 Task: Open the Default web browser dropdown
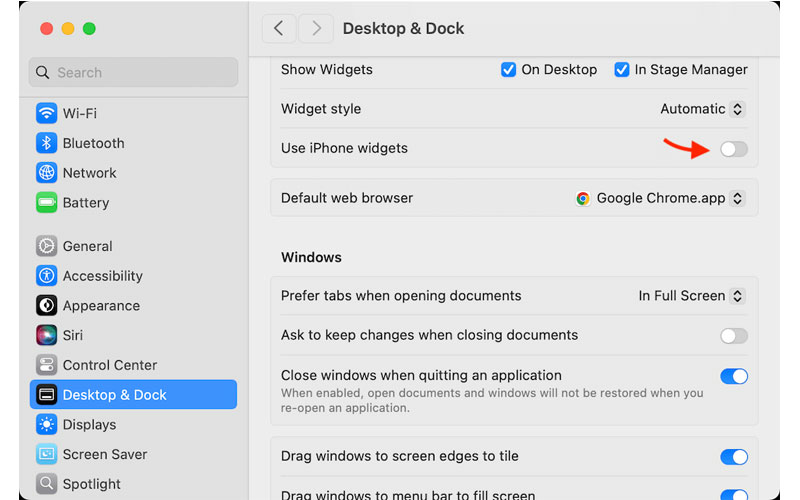[x=660, y=198]
